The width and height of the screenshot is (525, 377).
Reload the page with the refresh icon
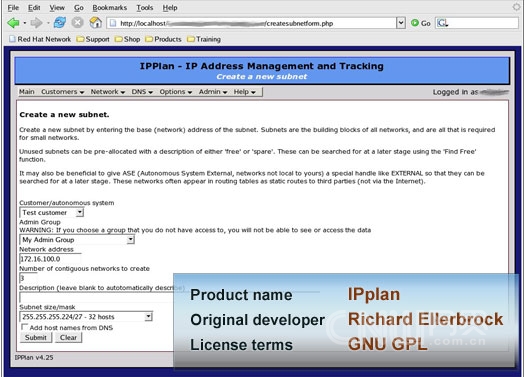(x=60, y=23)
